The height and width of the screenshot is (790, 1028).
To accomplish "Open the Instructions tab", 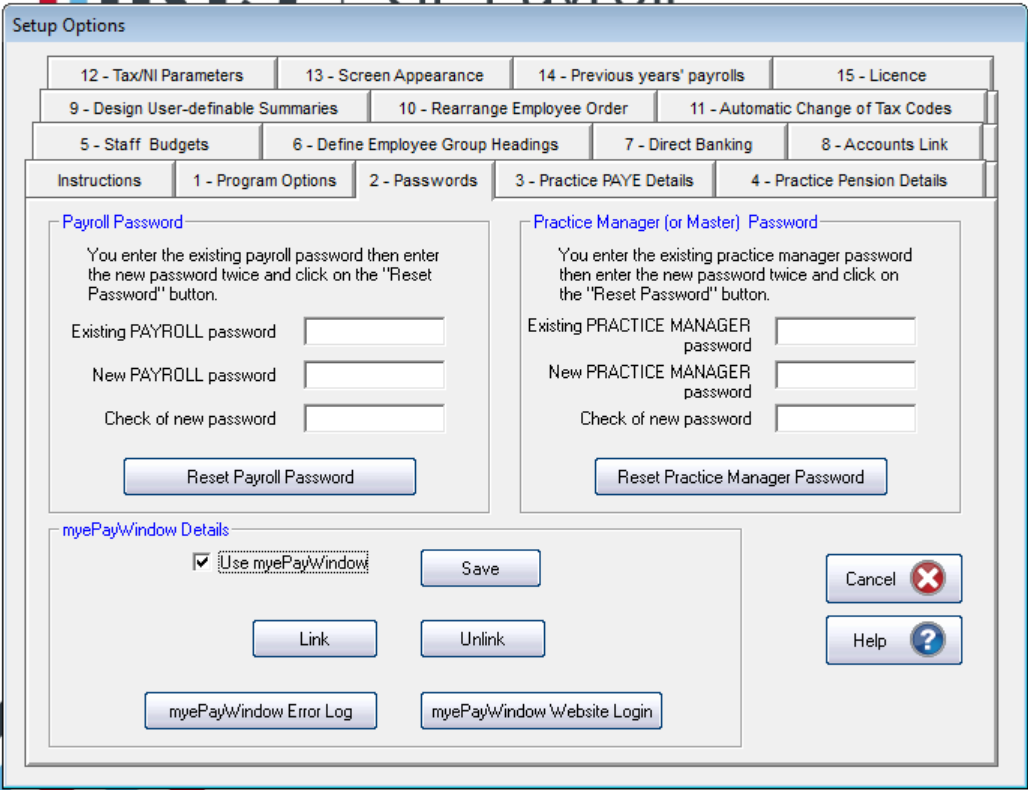I will [x=99, y=180].
